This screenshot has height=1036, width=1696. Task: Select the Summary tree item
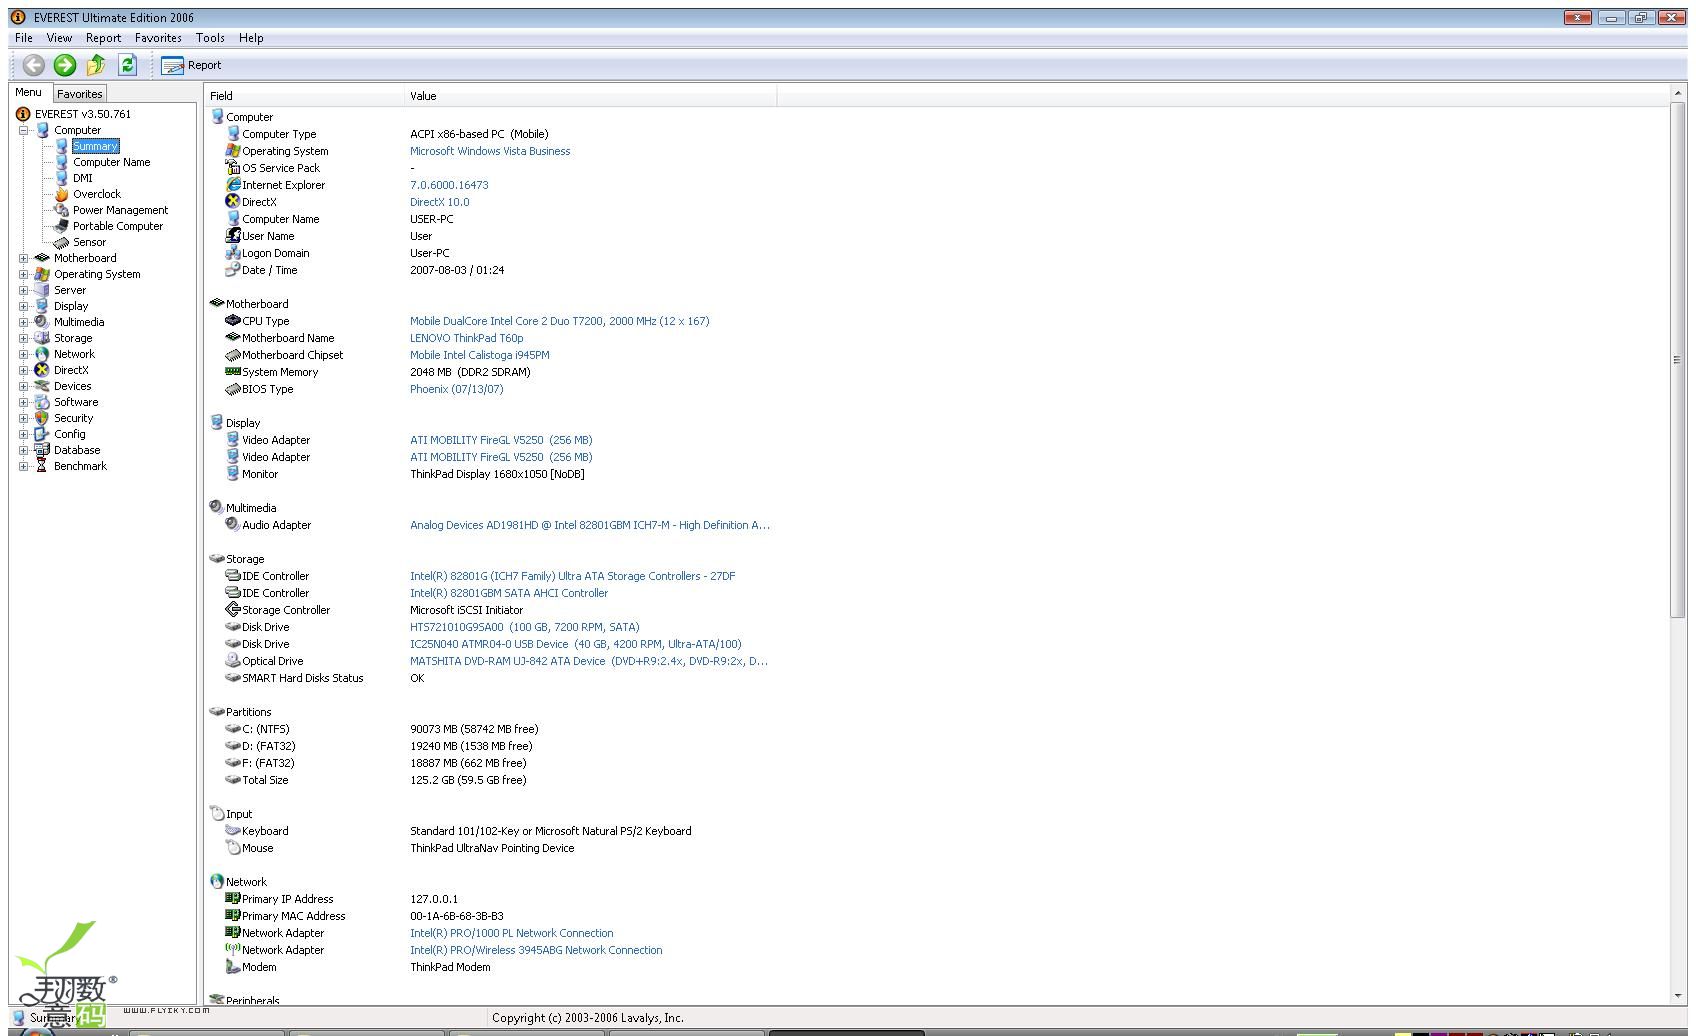tap(95, 146)
